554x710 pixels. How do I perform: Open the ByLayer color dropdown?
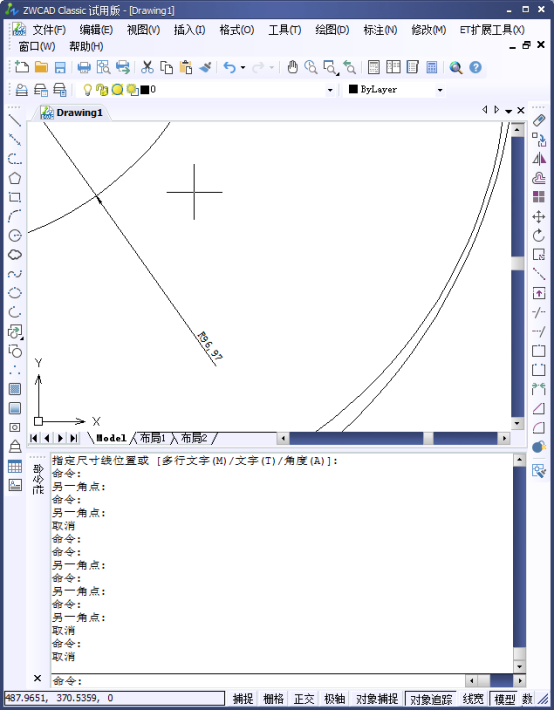[x=439, y=90]
